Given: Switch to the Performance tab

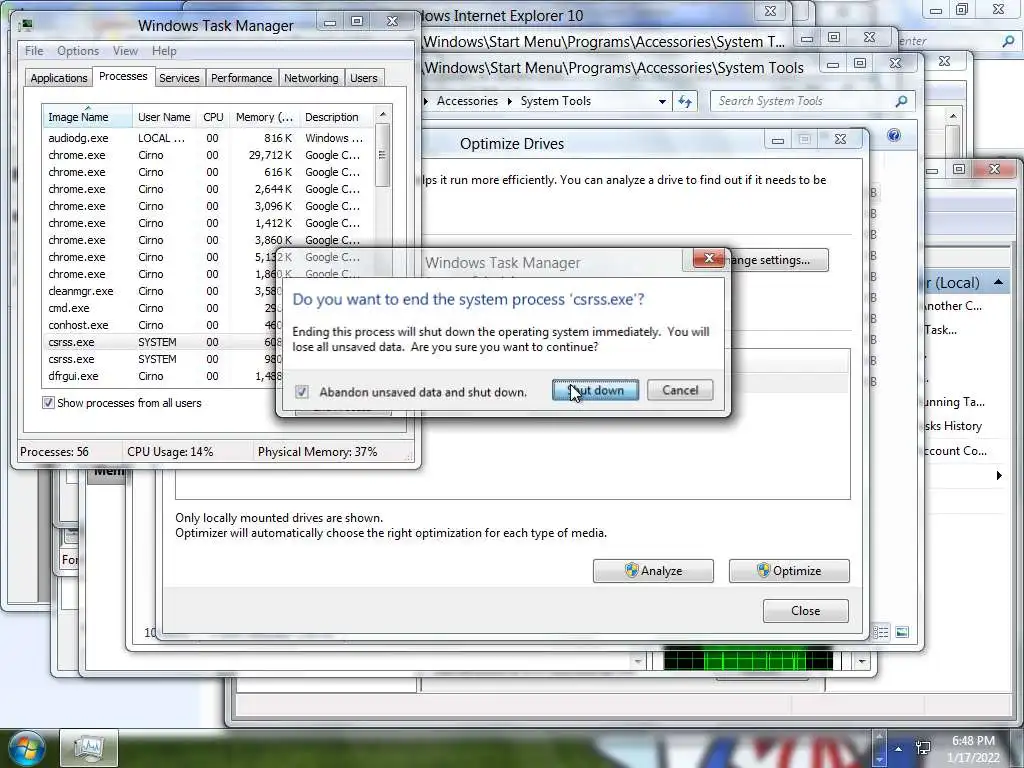Looking at the screenshot, I should tap(241, 78).
